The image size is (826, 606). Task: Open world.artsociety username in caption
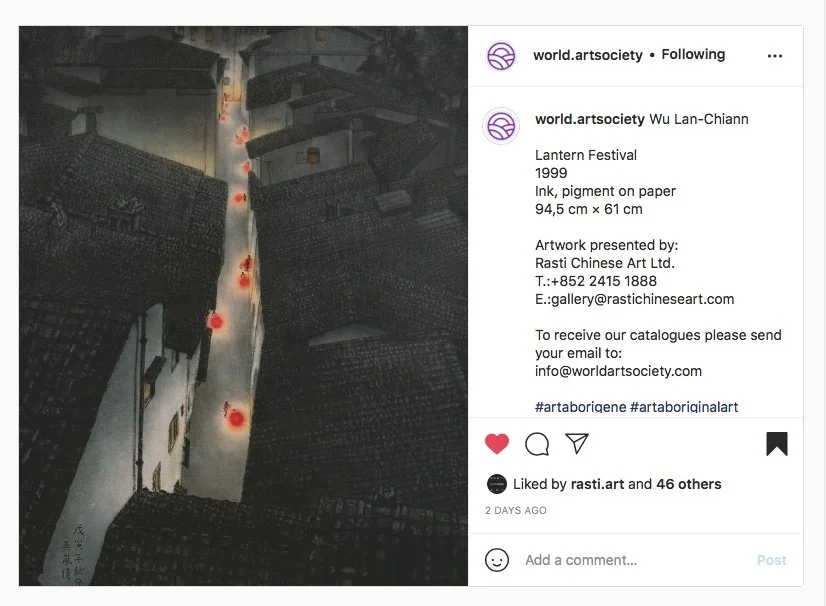pyautogui.click(x=590, y=119)
